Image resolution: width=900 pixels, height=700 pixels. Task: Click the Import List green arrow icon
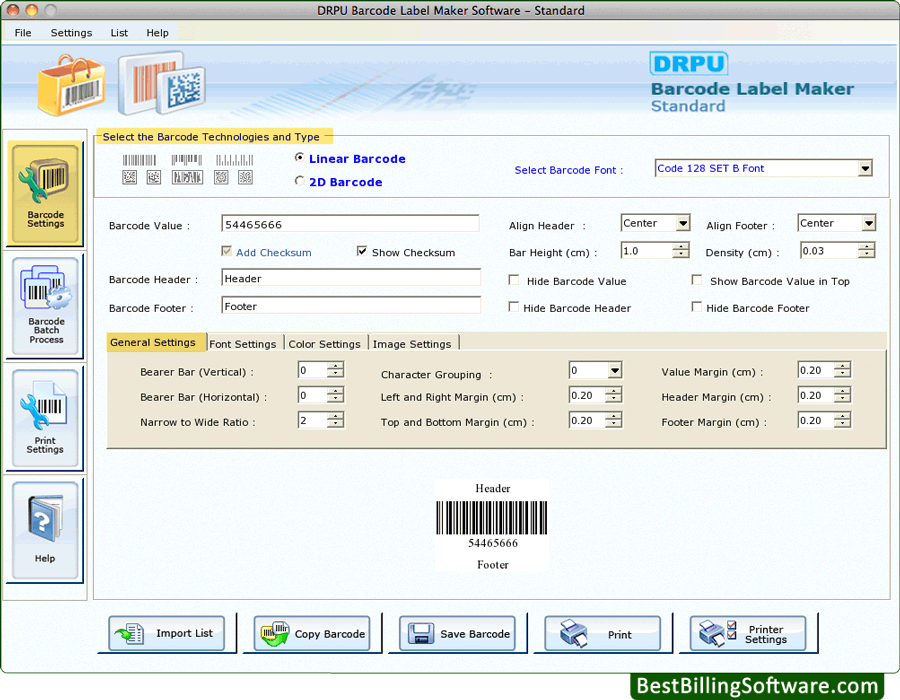click(x=129, y=634)
